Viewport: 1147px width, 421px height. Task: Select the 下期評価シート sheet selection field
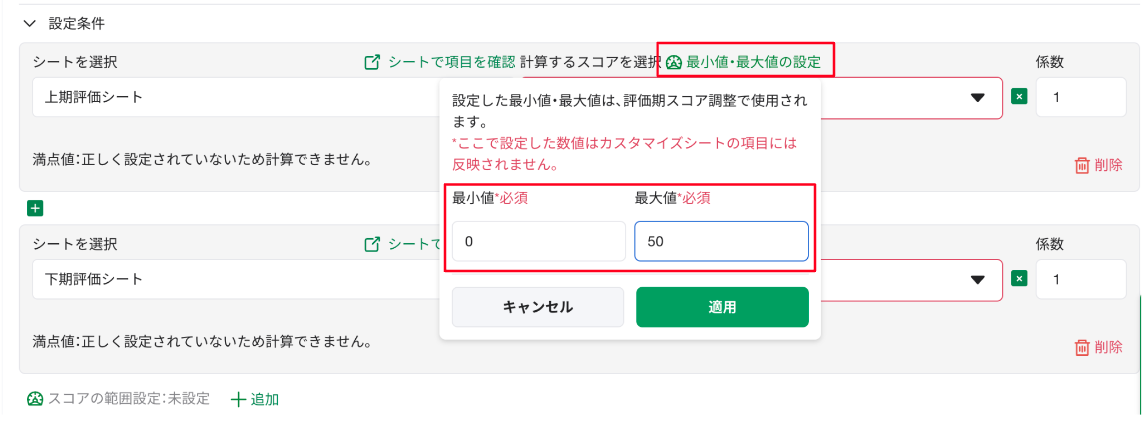pos(236,279)
